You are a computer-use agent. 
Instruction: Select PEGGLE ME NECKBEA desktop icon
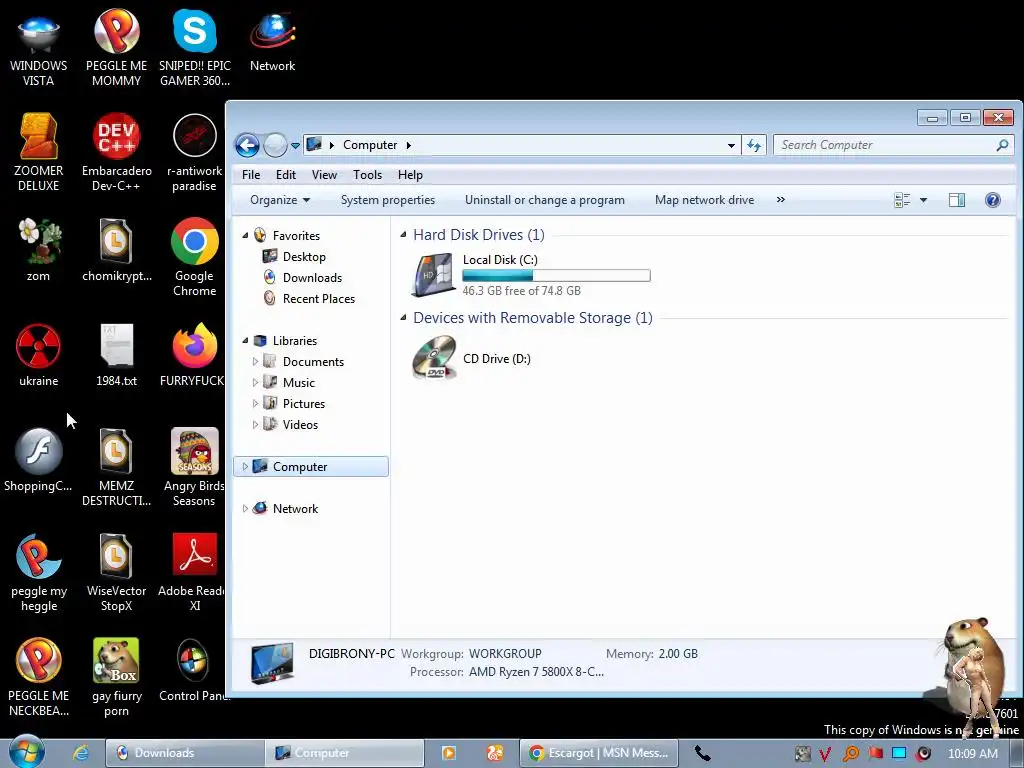pos(39,678)
